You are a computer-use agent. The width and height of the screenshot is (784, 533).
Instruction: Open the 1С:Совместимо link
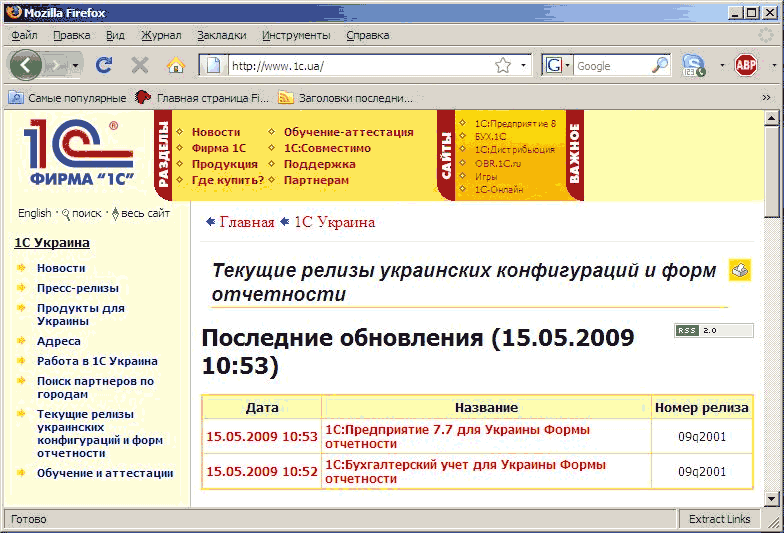[x=328, y=148]
